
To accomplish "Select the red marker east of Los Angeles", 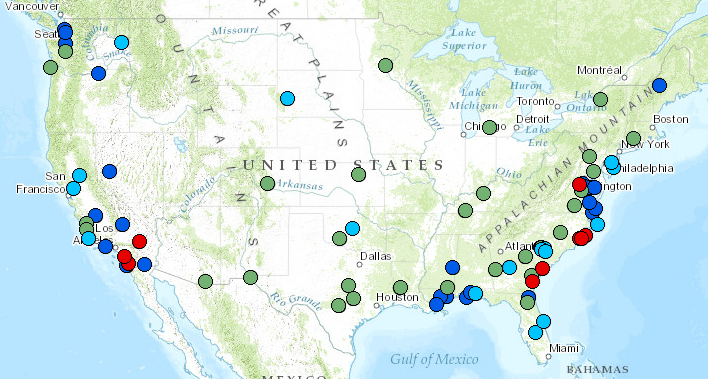I will [x=140, y=241].
